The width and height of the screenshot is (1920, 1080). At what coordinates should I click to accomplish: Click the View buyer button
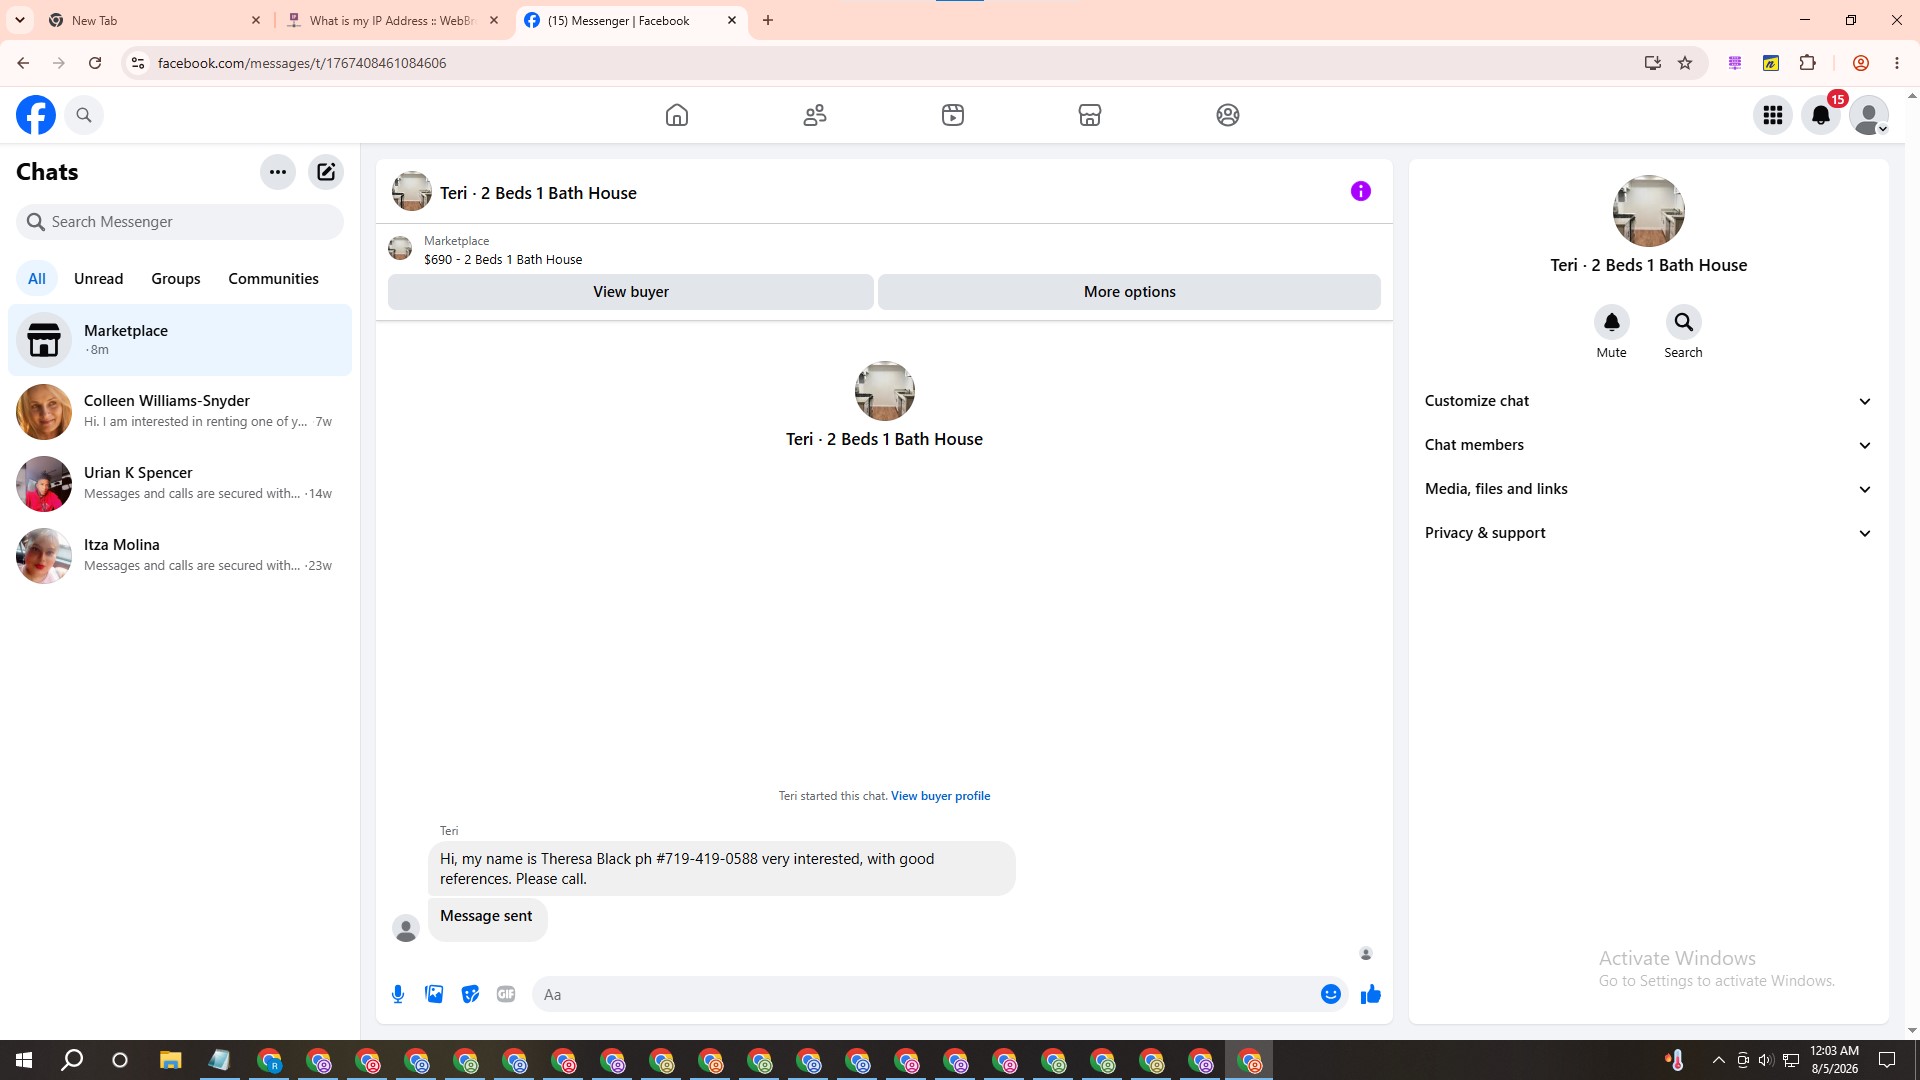(x=631, y=292)
